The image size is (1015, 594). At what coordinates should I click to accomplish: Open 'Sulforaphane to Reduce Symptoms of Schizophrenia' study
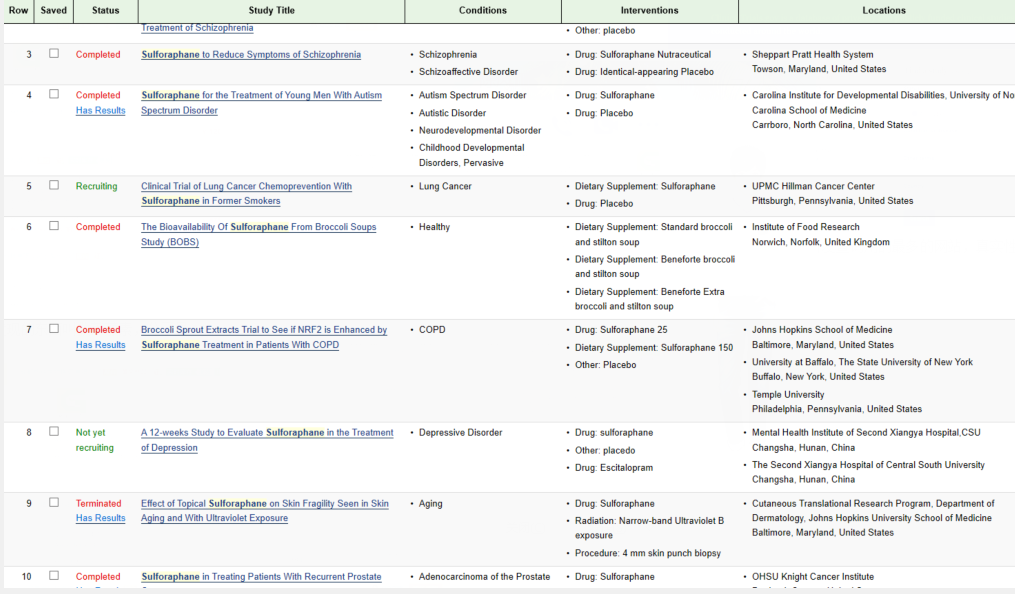tap(251, 55)
